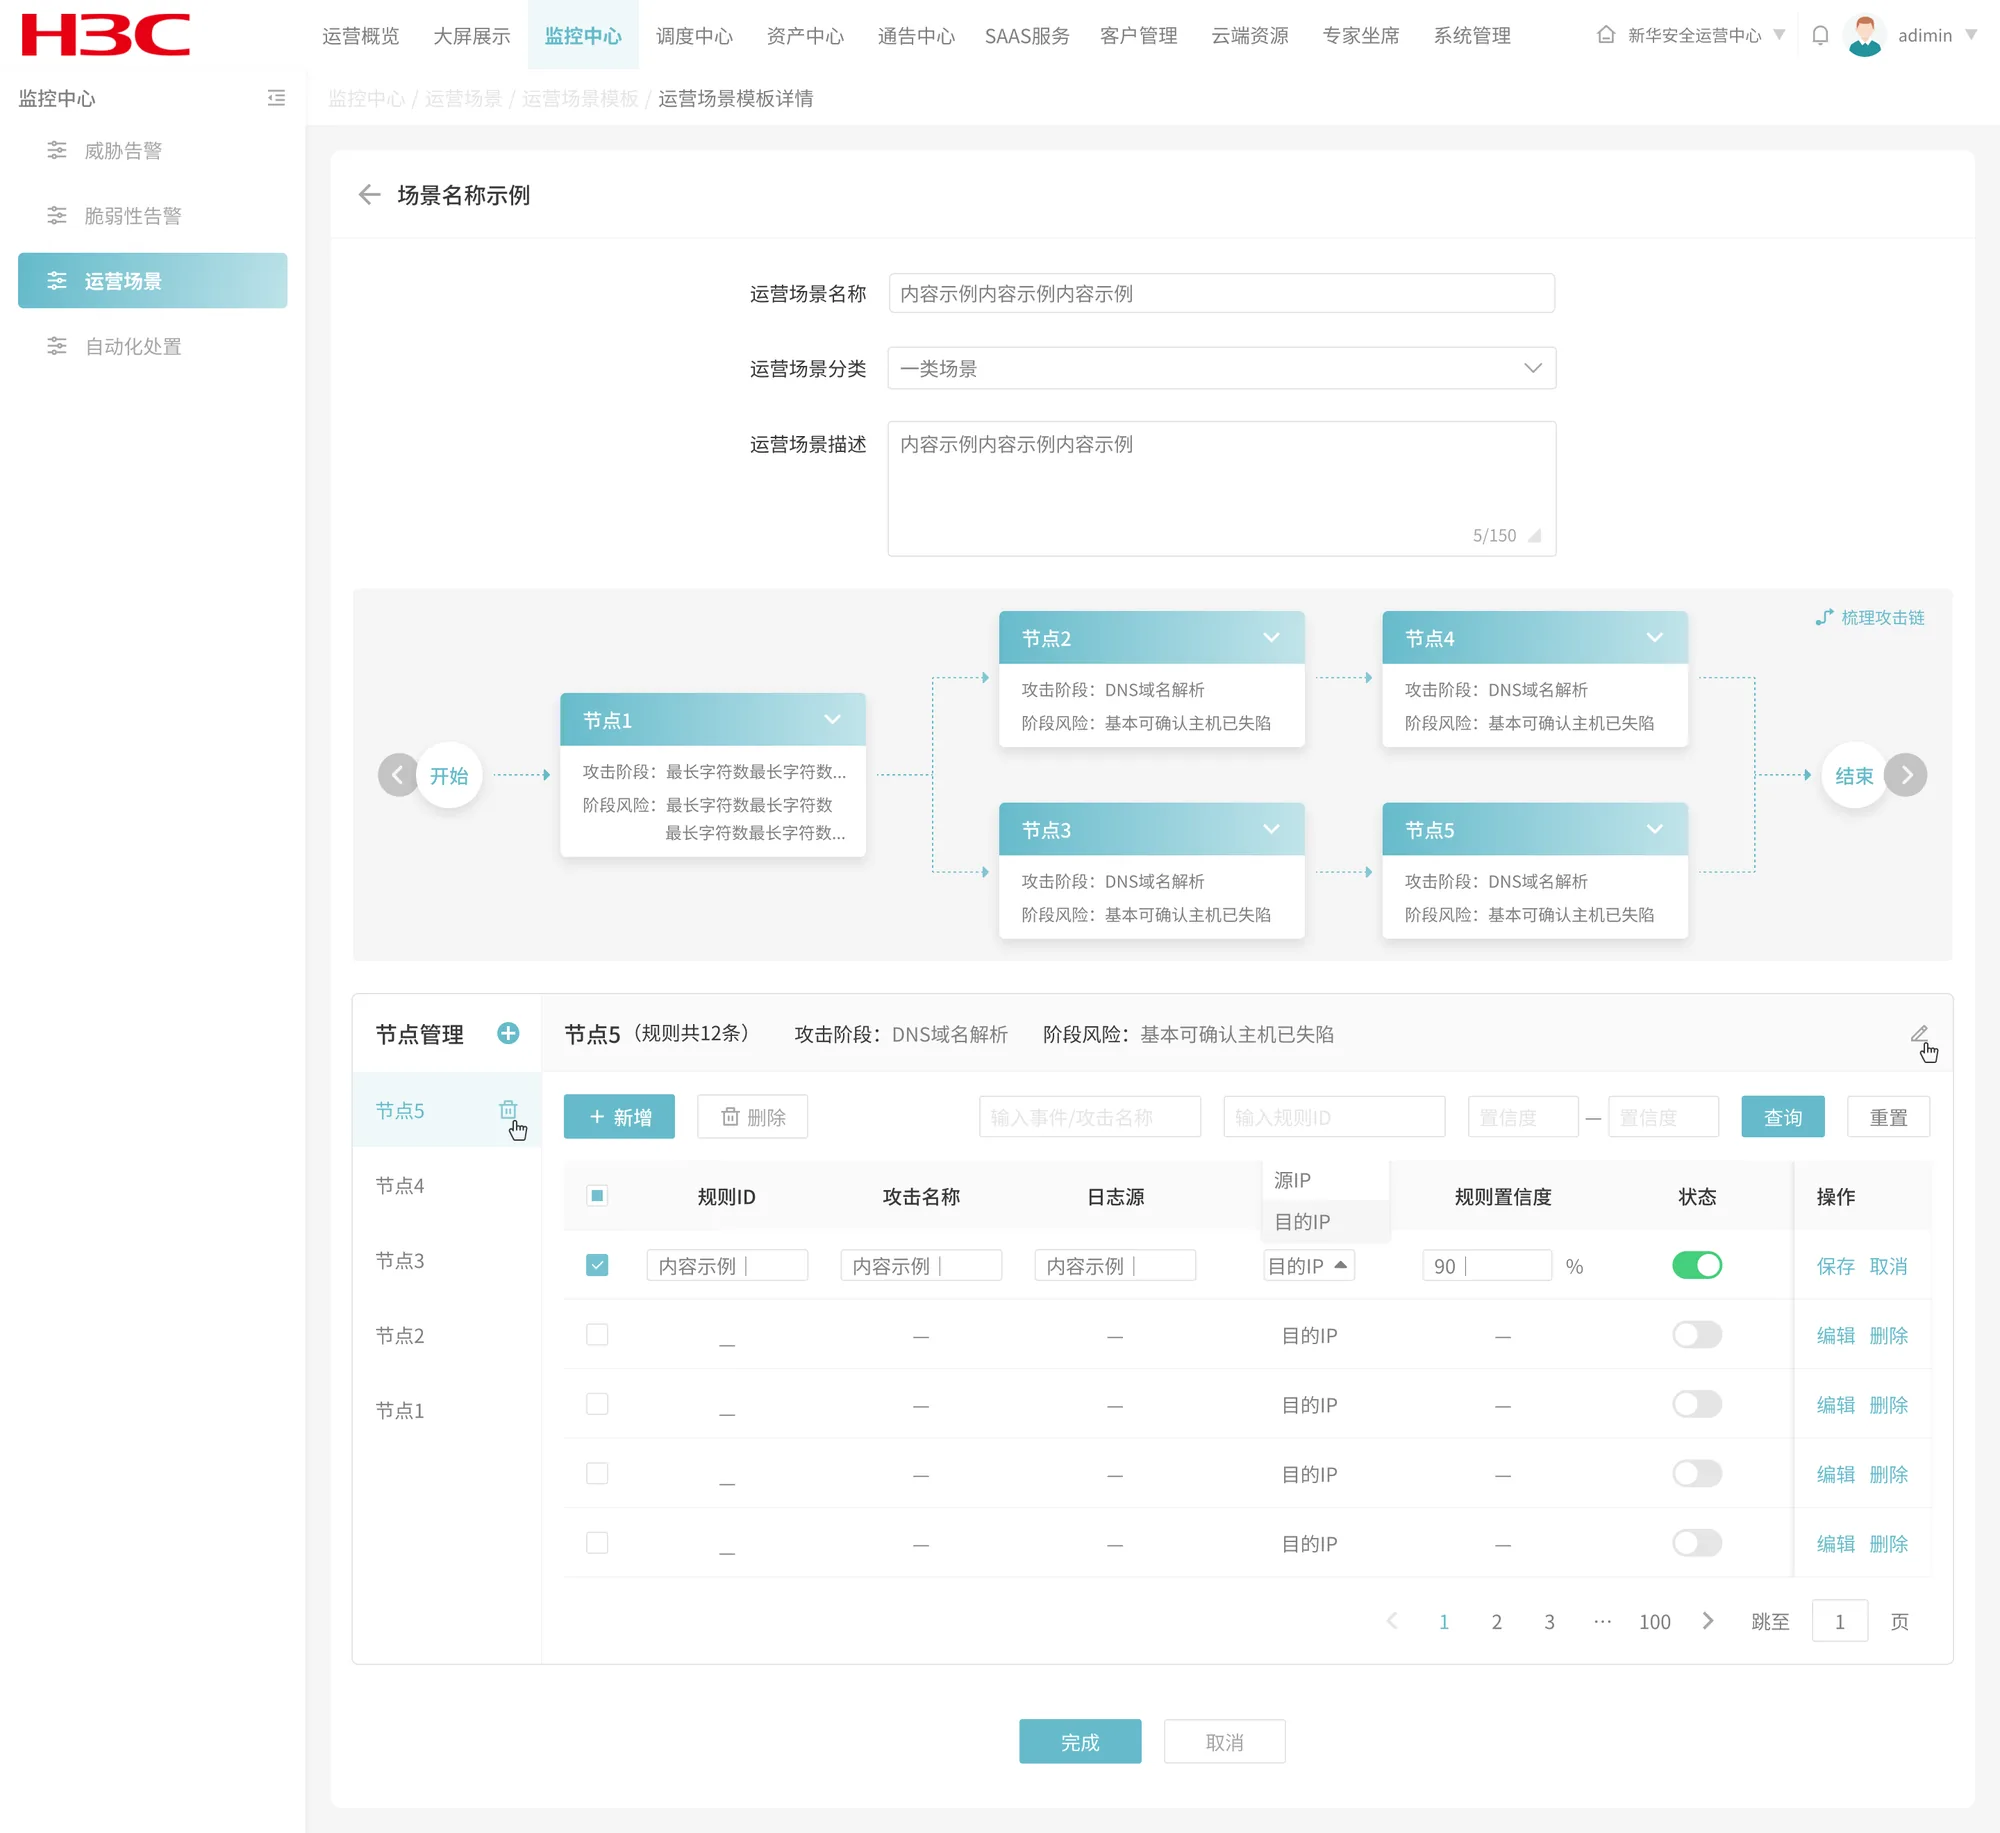Click the 威胁告警 sidebar icon
The width and height of the screenshot is (2000, 1833).
tap(57, 150)
